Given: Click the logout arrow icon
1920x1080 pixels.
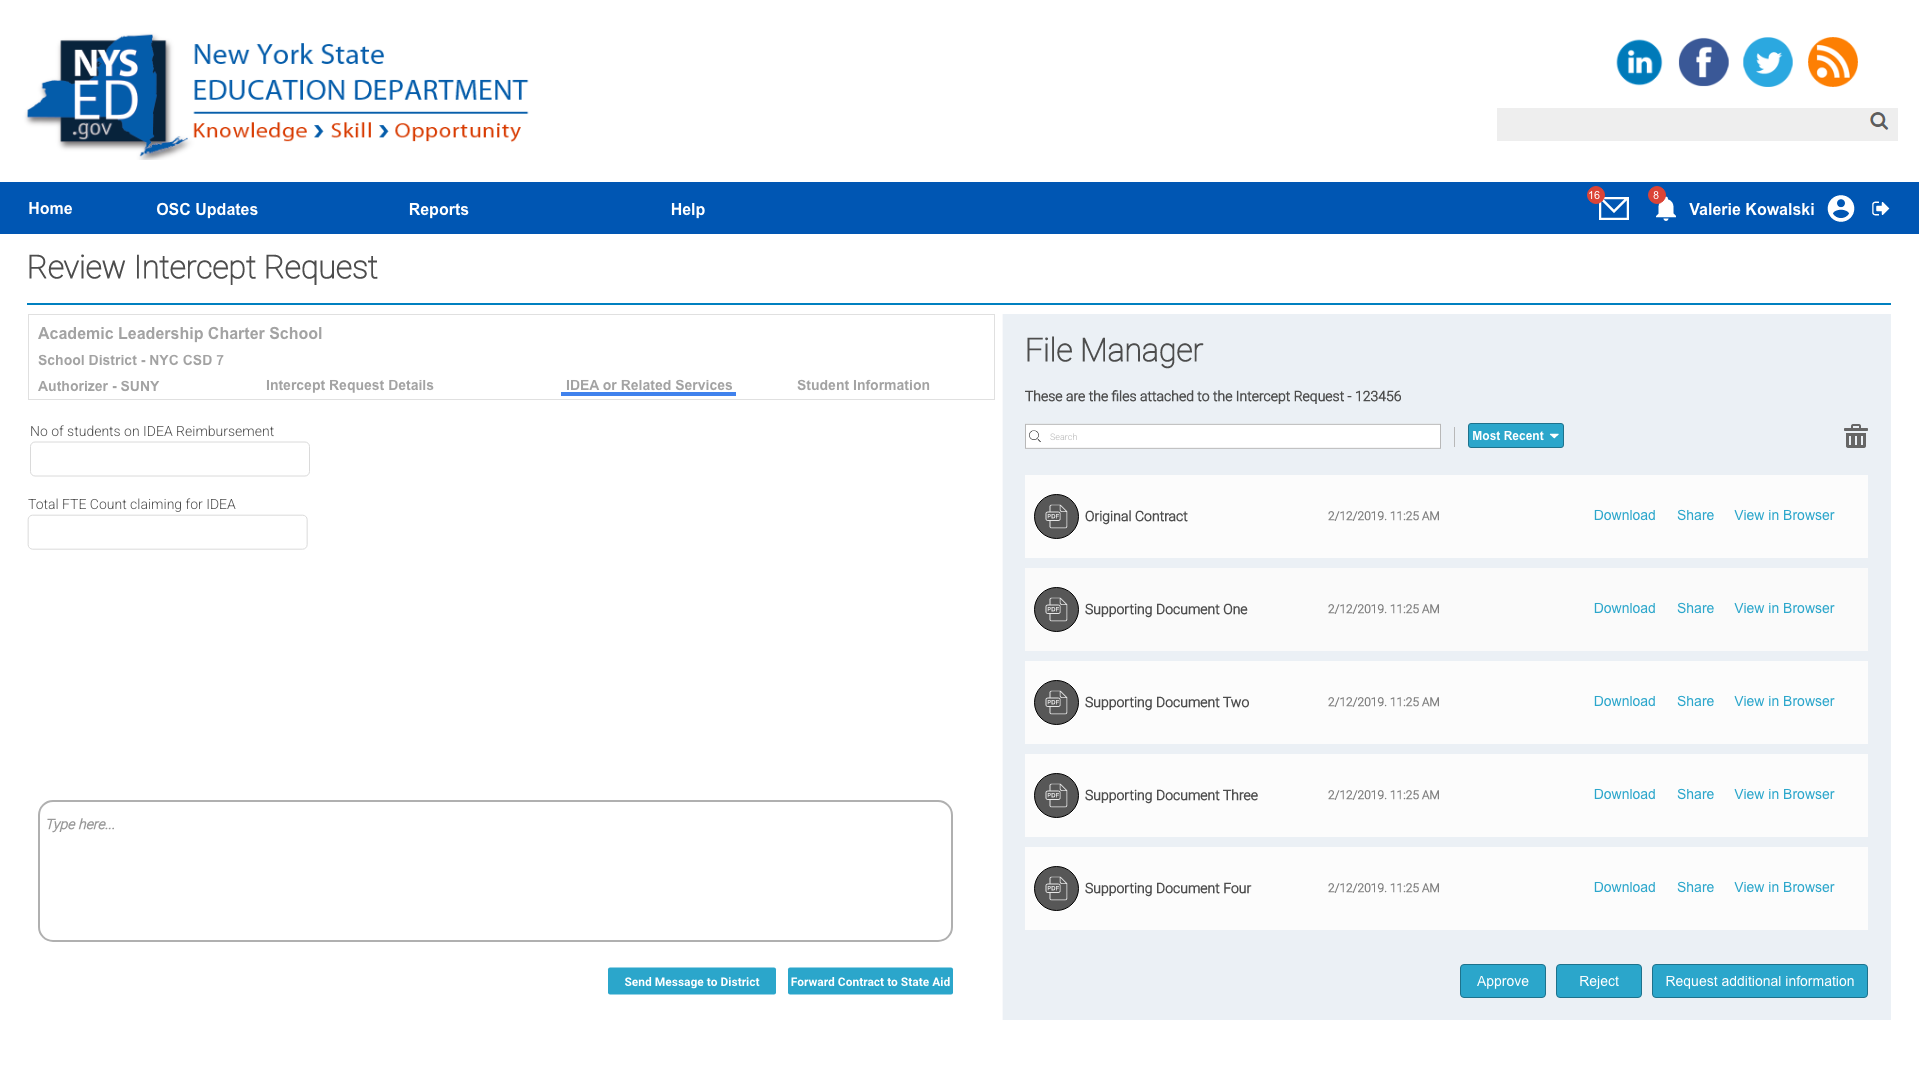Looking at the screenshot, I should [x=1880, y=209].
